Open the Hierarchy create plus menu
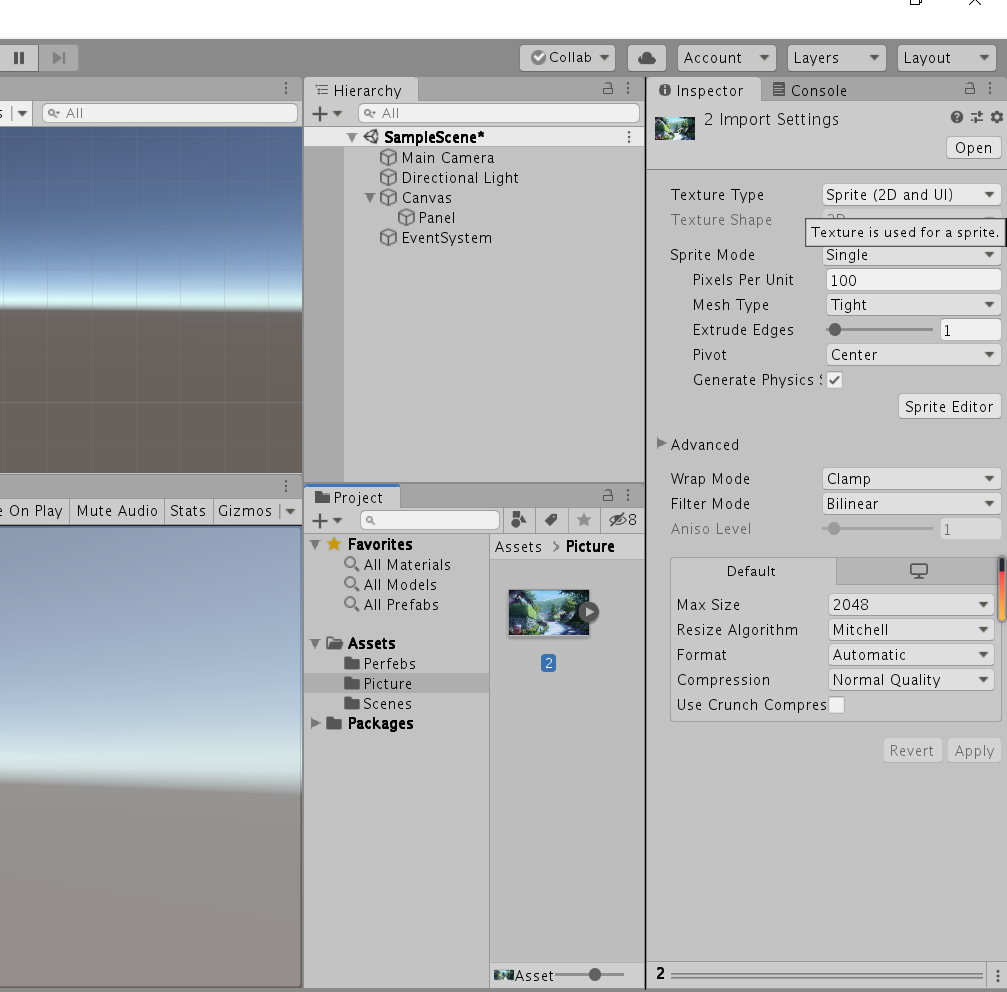Viewport: 1007px width, 992px height. click(x=326, y=114)
